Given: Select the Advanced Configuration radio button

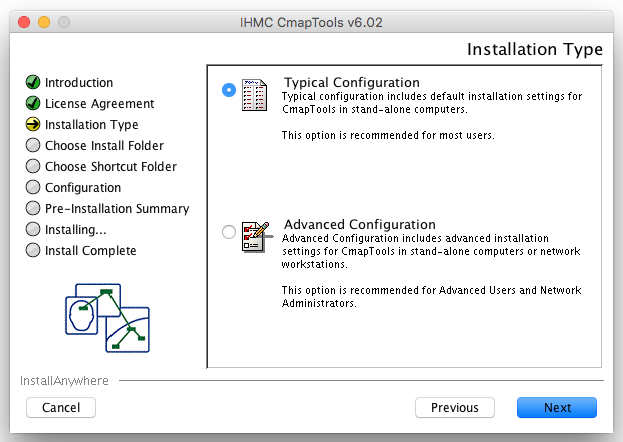Looking at the screenshot, I should point(229,232).
